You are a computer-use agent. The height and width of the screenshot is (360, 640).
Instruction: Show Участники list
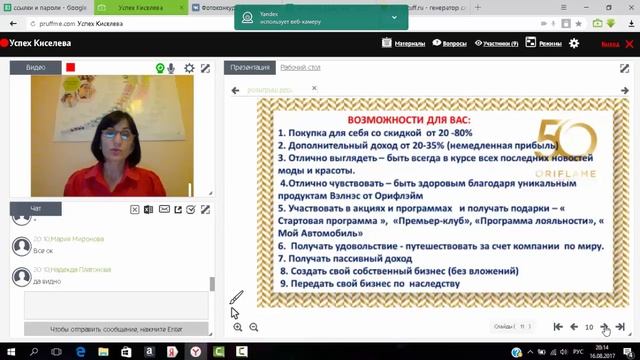coord(496,43)
